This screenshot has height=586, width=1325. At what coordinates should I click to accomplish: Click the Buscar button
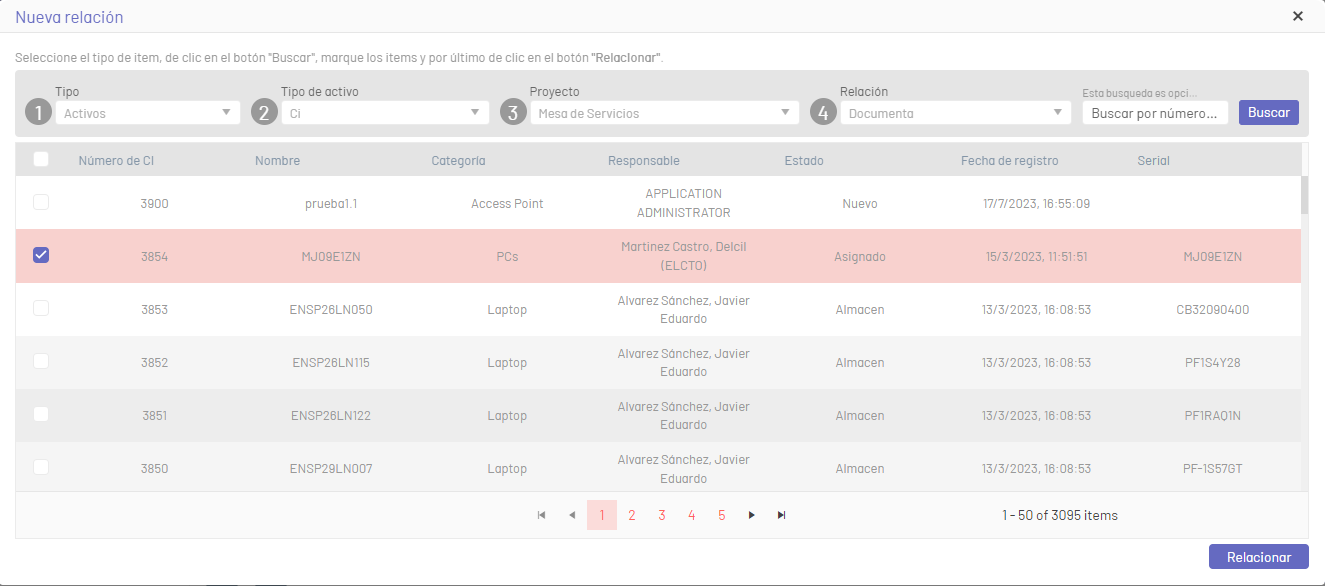(x=1269, y=113)
